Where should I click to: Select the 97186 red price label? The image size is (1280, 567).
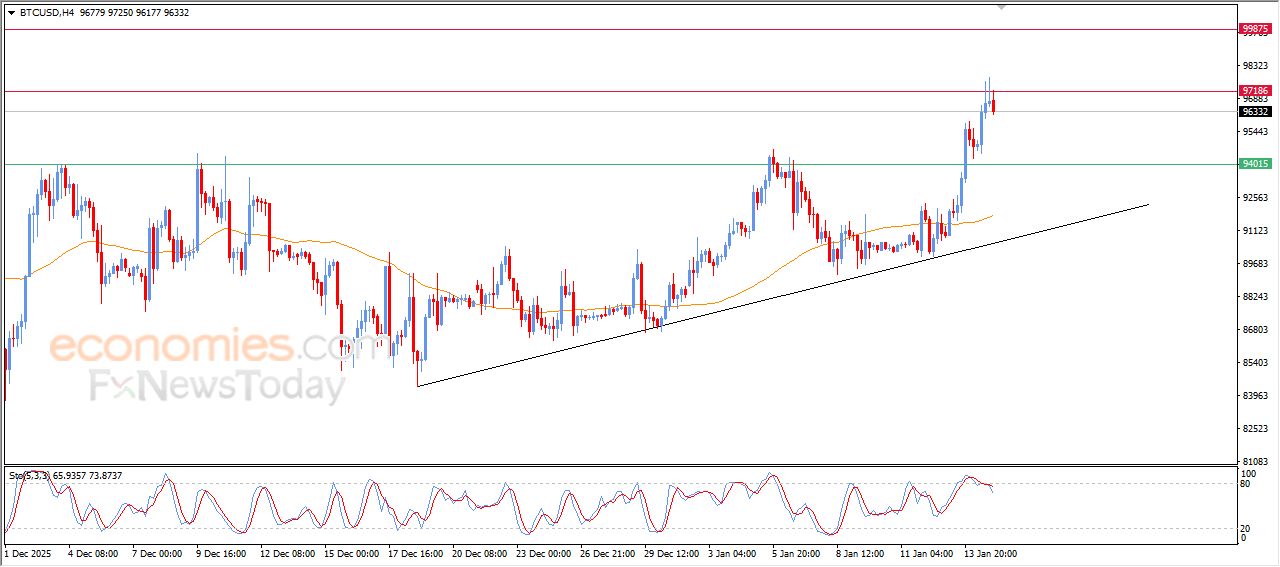[1254, 91]
